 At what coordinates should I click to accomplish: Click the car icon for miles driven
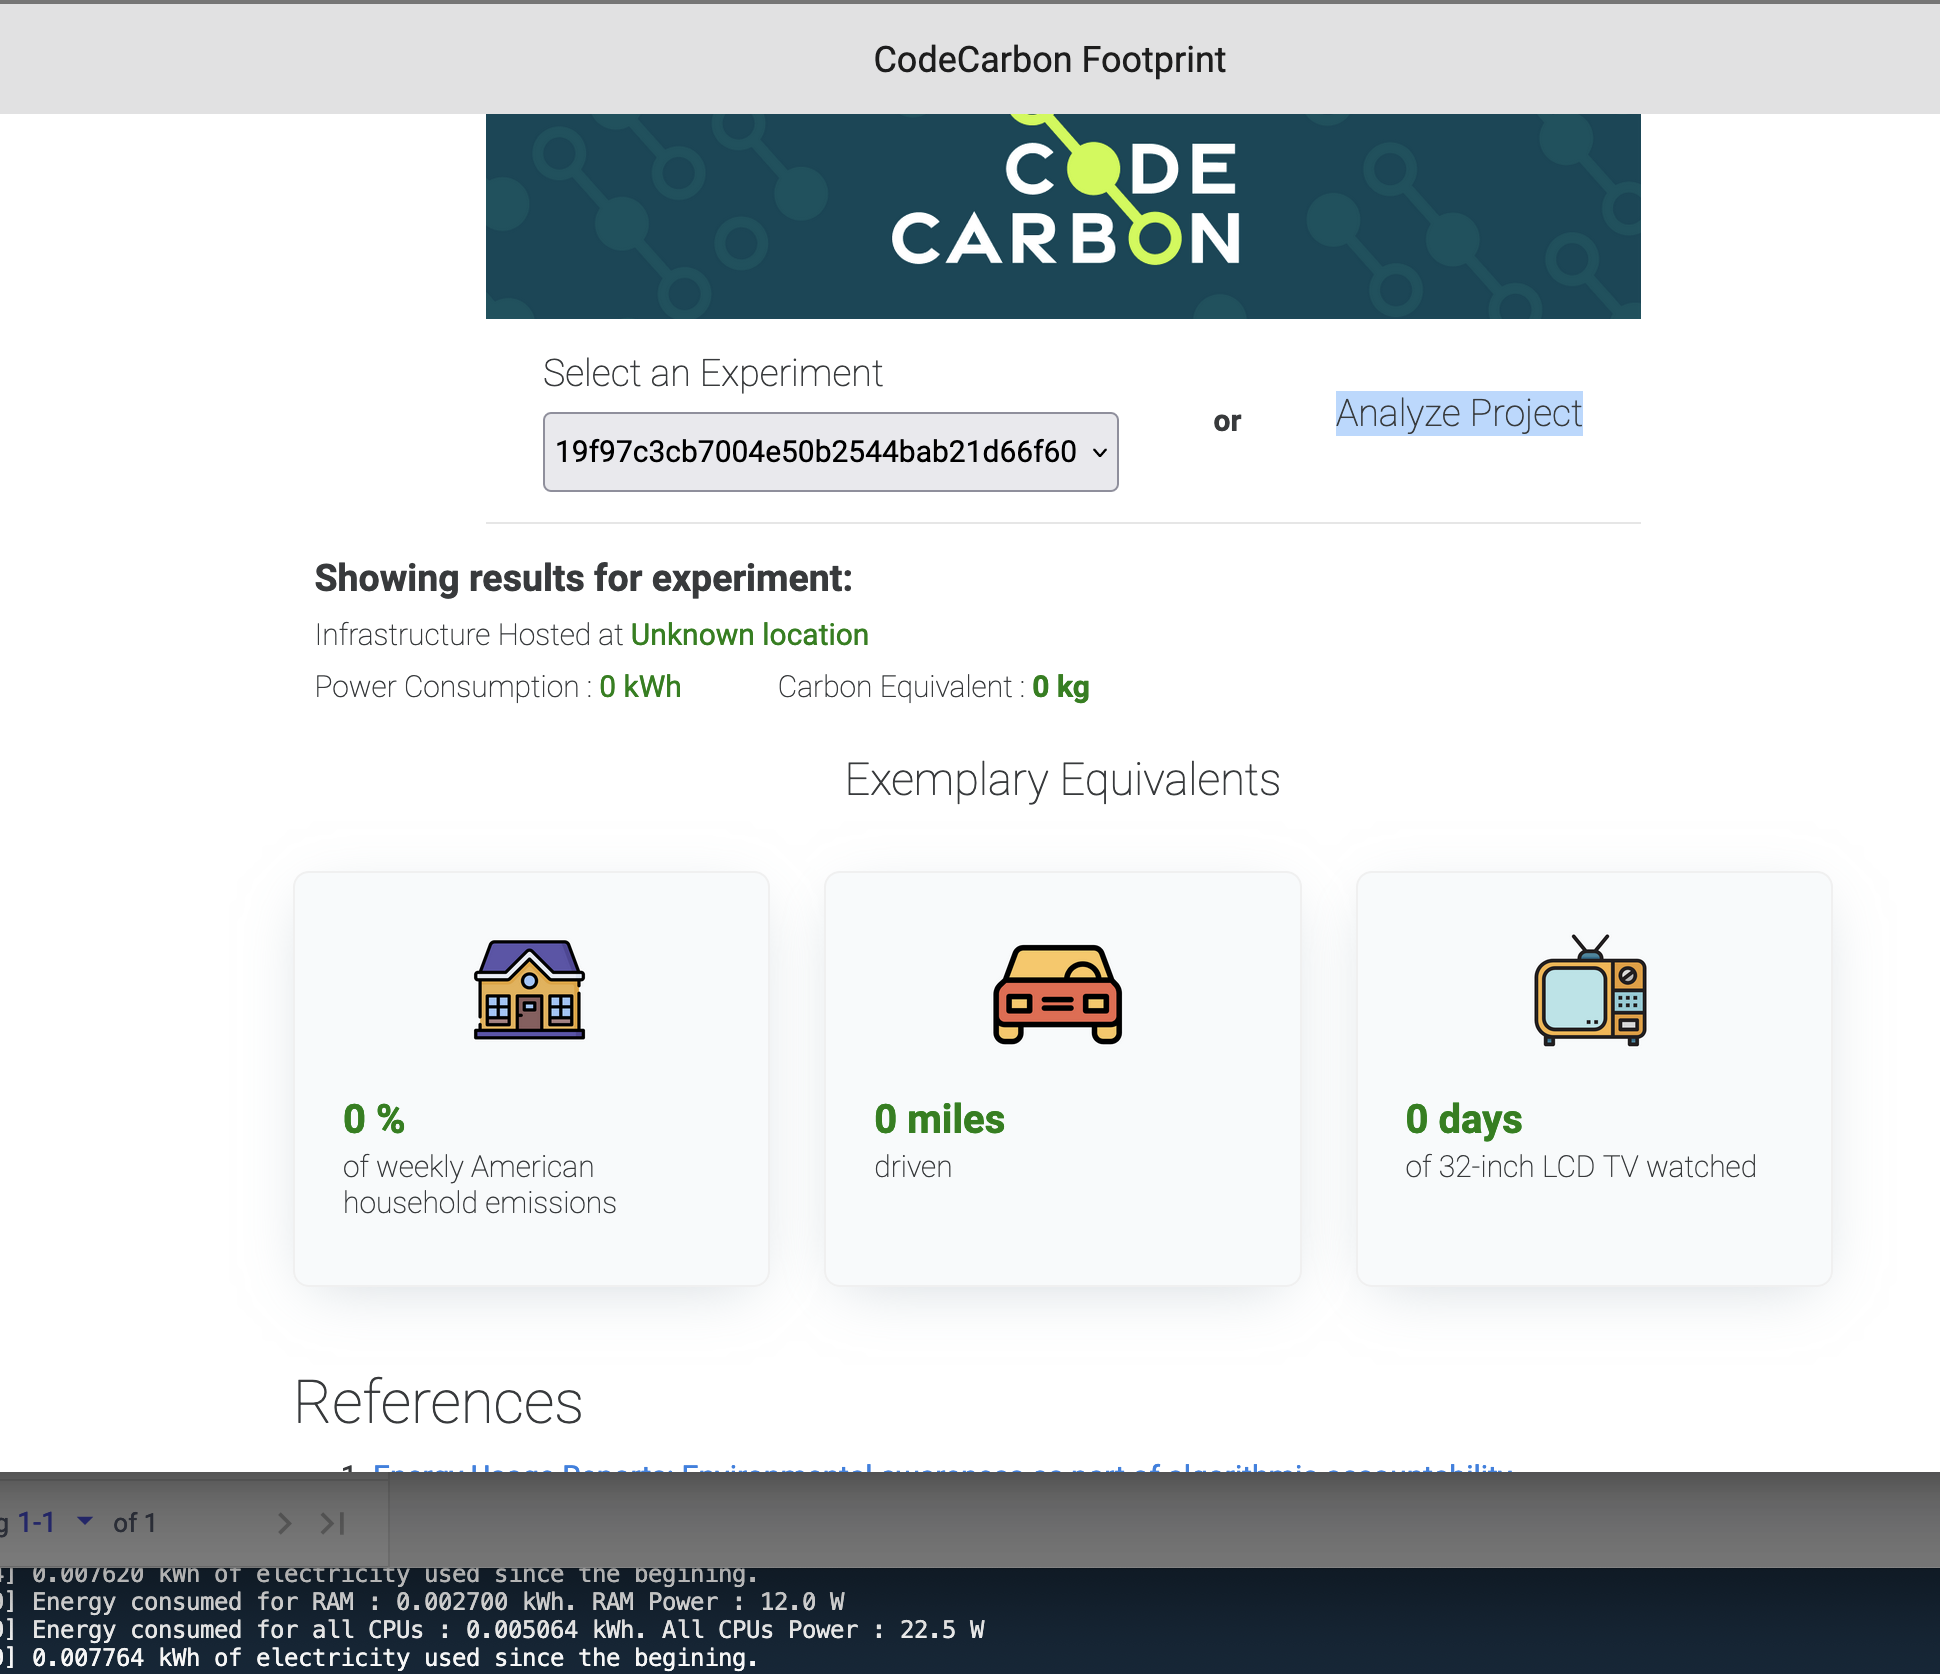(x=1060, y=994)
